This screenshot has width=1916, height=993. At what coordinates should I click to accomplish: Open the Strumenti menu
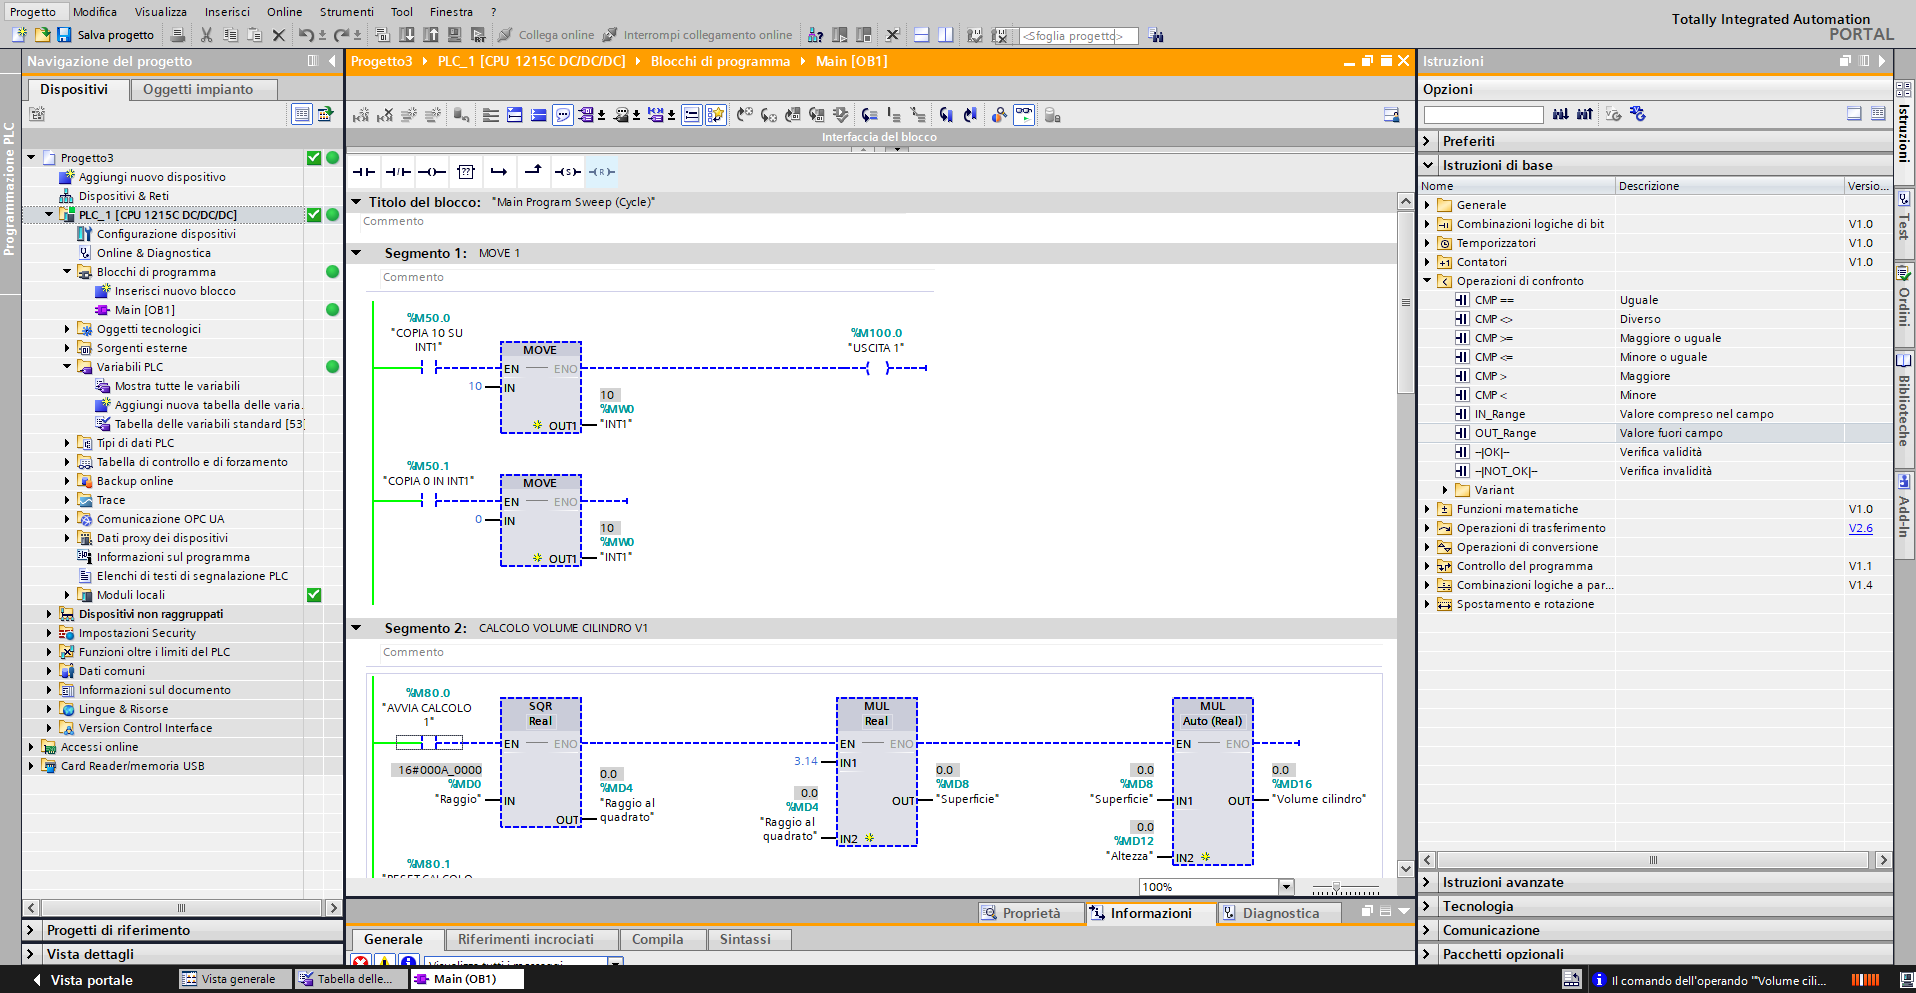(346, 12)
